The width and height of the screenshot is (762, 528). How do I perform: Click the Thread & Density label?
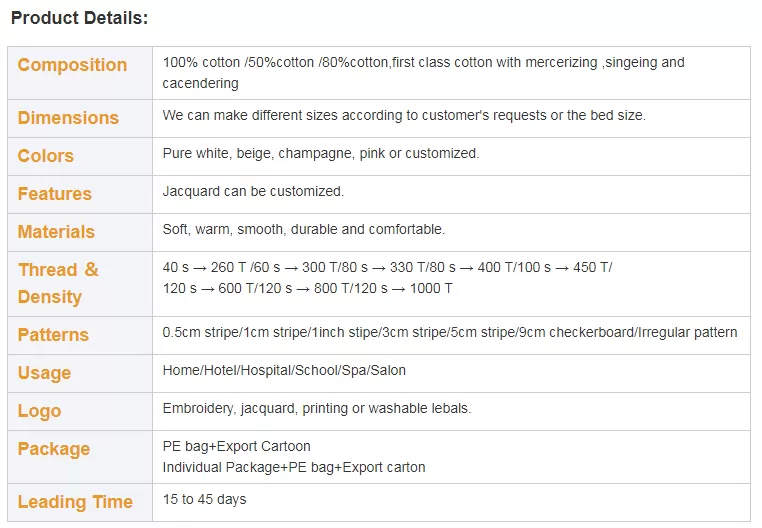pos(58,283)
